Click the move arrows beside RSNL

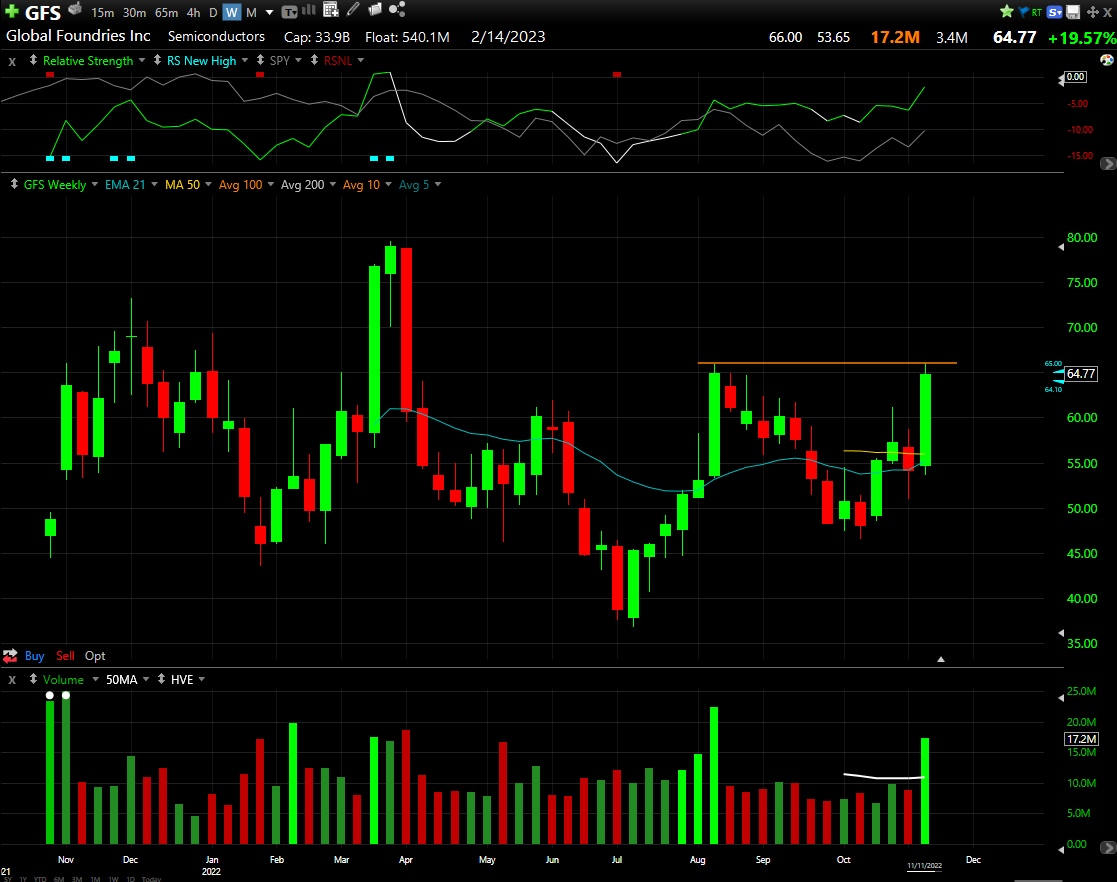pyautogui.click(x=314, y=60)
